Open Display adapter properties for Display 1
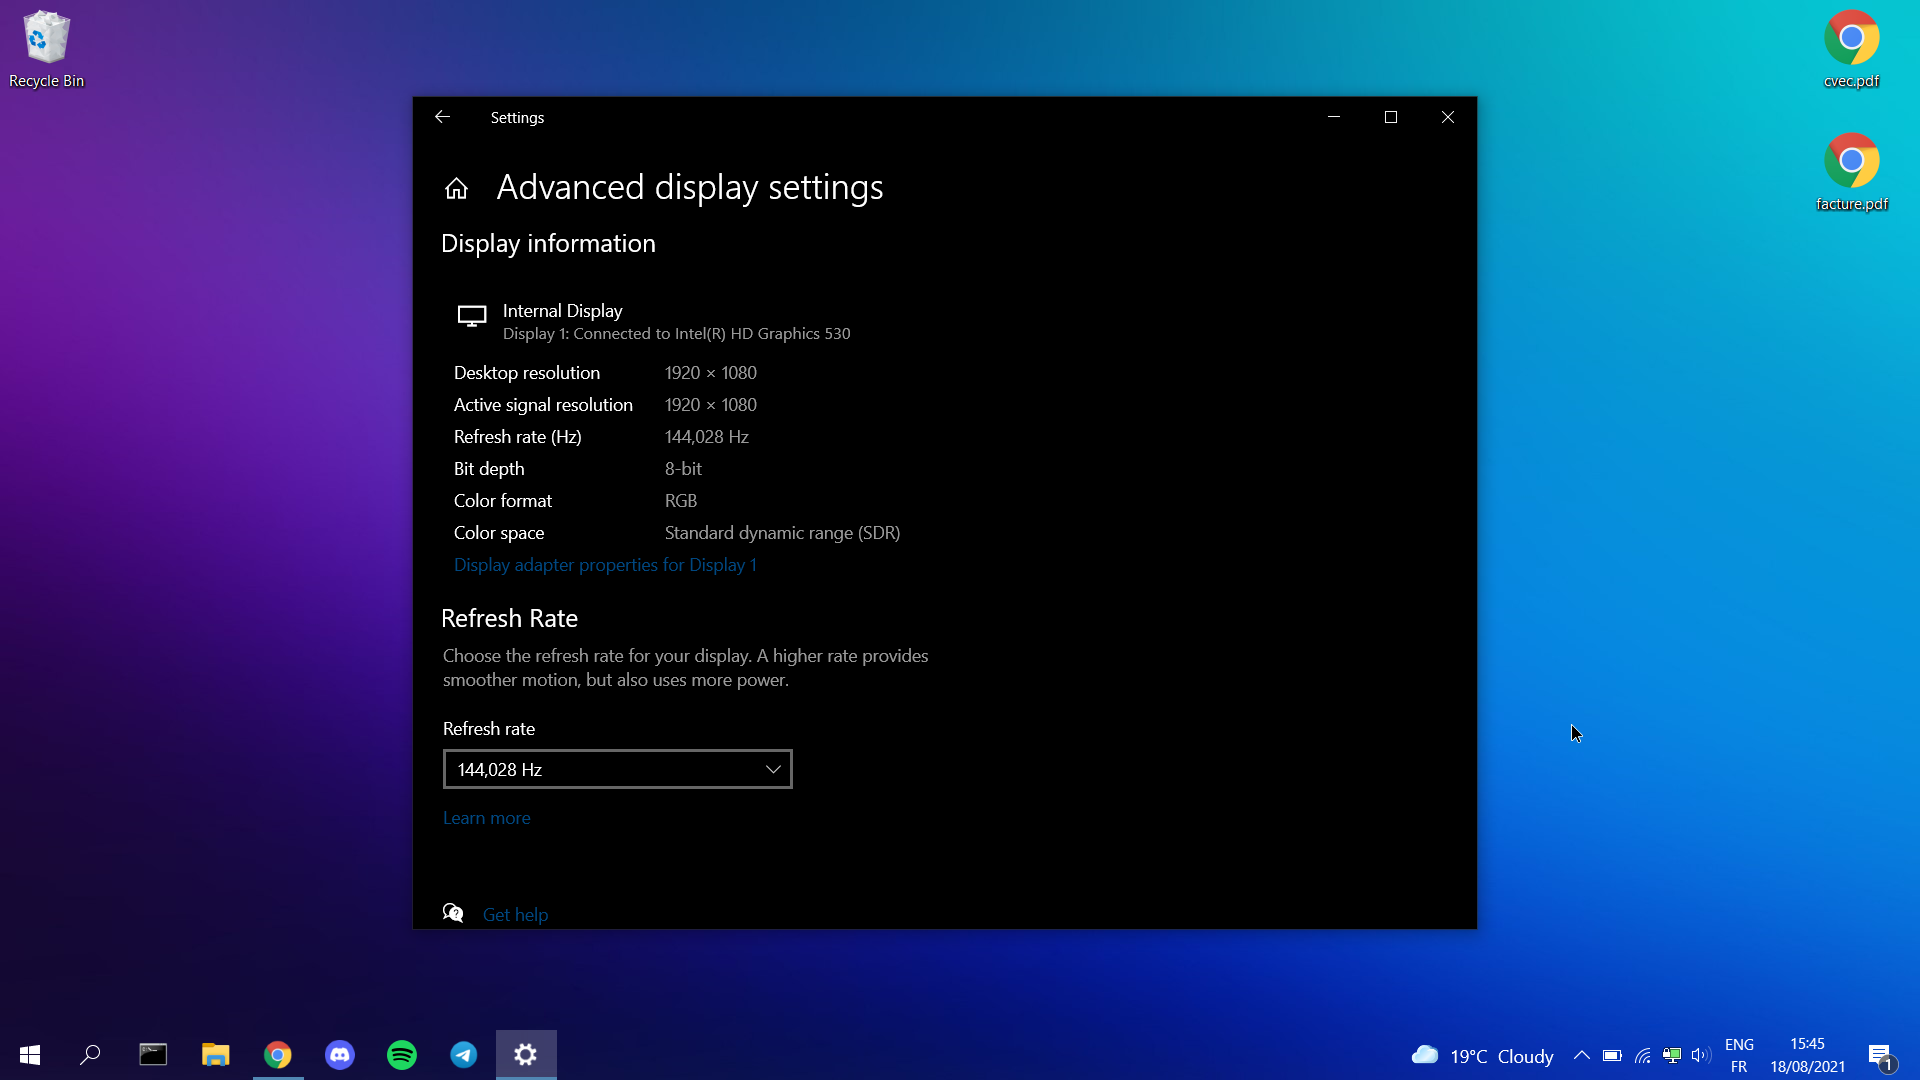1920x1080 pixels. click(x=605, y=565)
